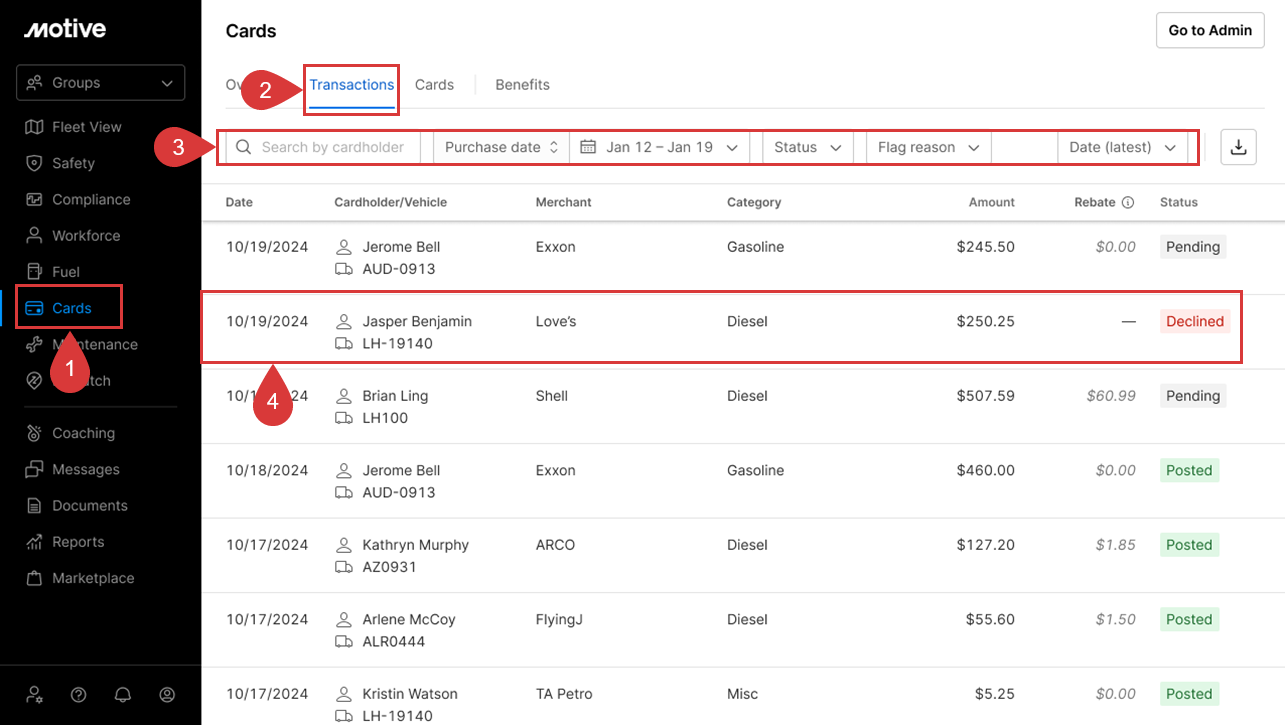Viewport: 1285px width, 725px height.
Task: Click the Go to Admin button
Action: [1210, 30]
